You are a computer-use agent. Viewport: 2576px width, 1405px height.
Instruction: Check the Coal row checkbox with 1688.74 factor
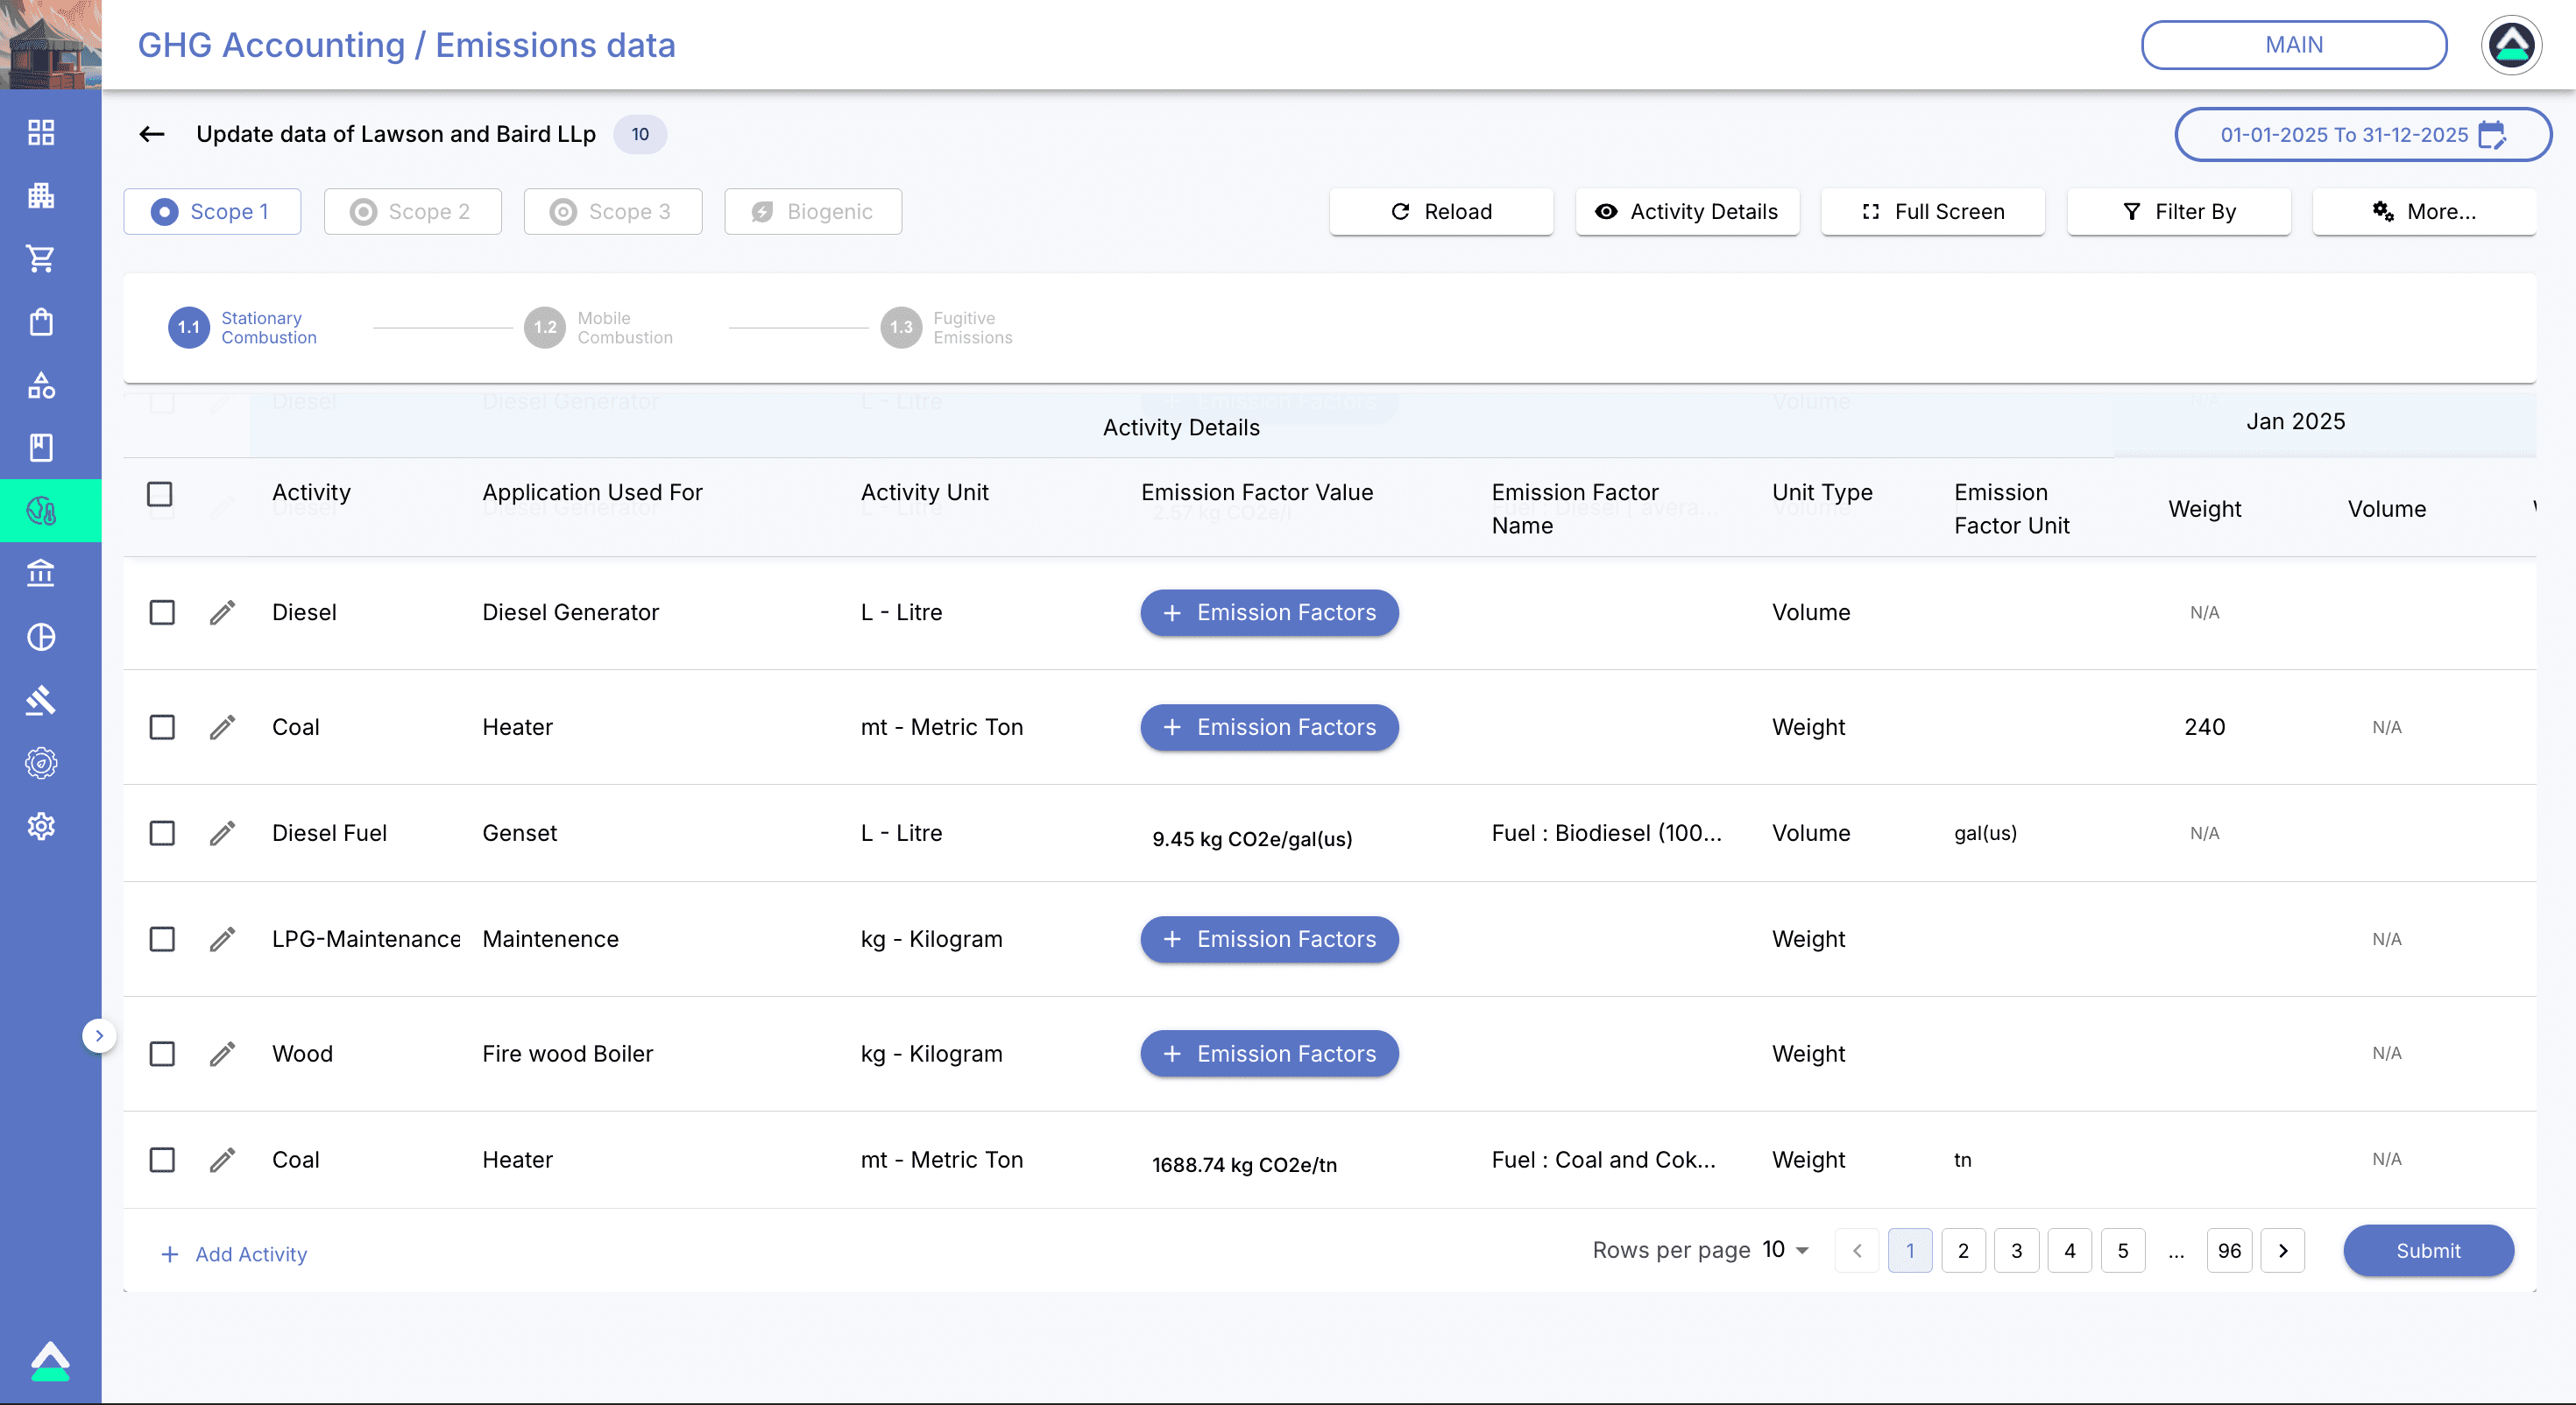tap(162, 1160)
